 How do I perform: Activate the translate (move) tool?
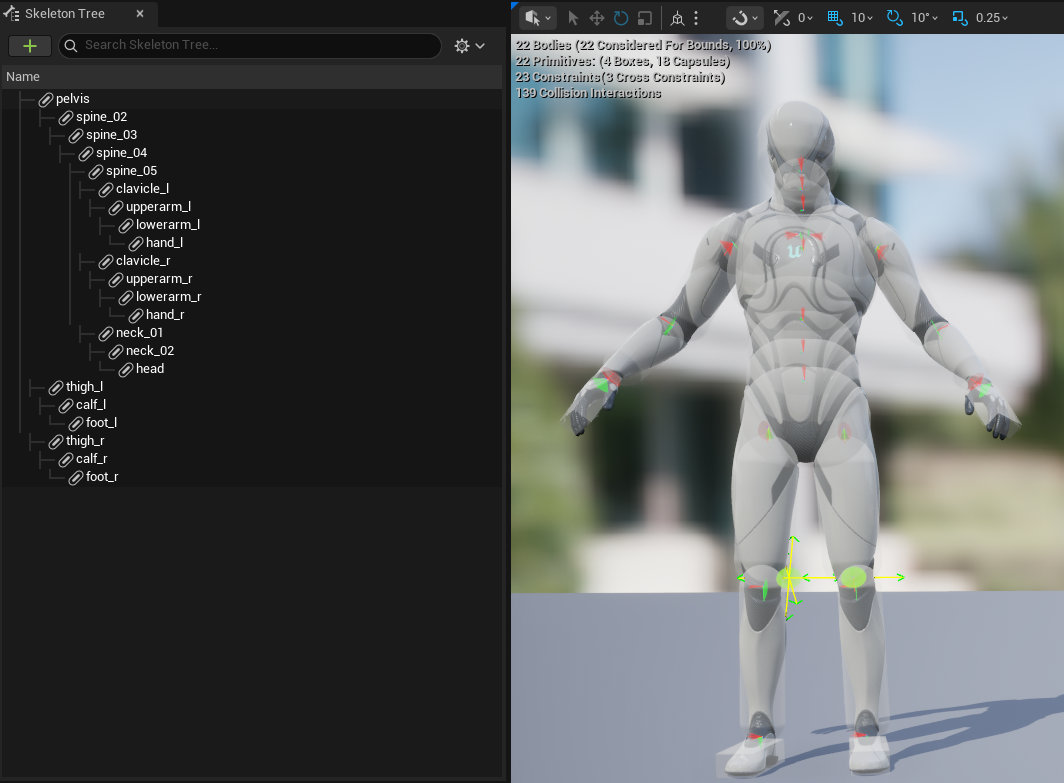[597, 18]
